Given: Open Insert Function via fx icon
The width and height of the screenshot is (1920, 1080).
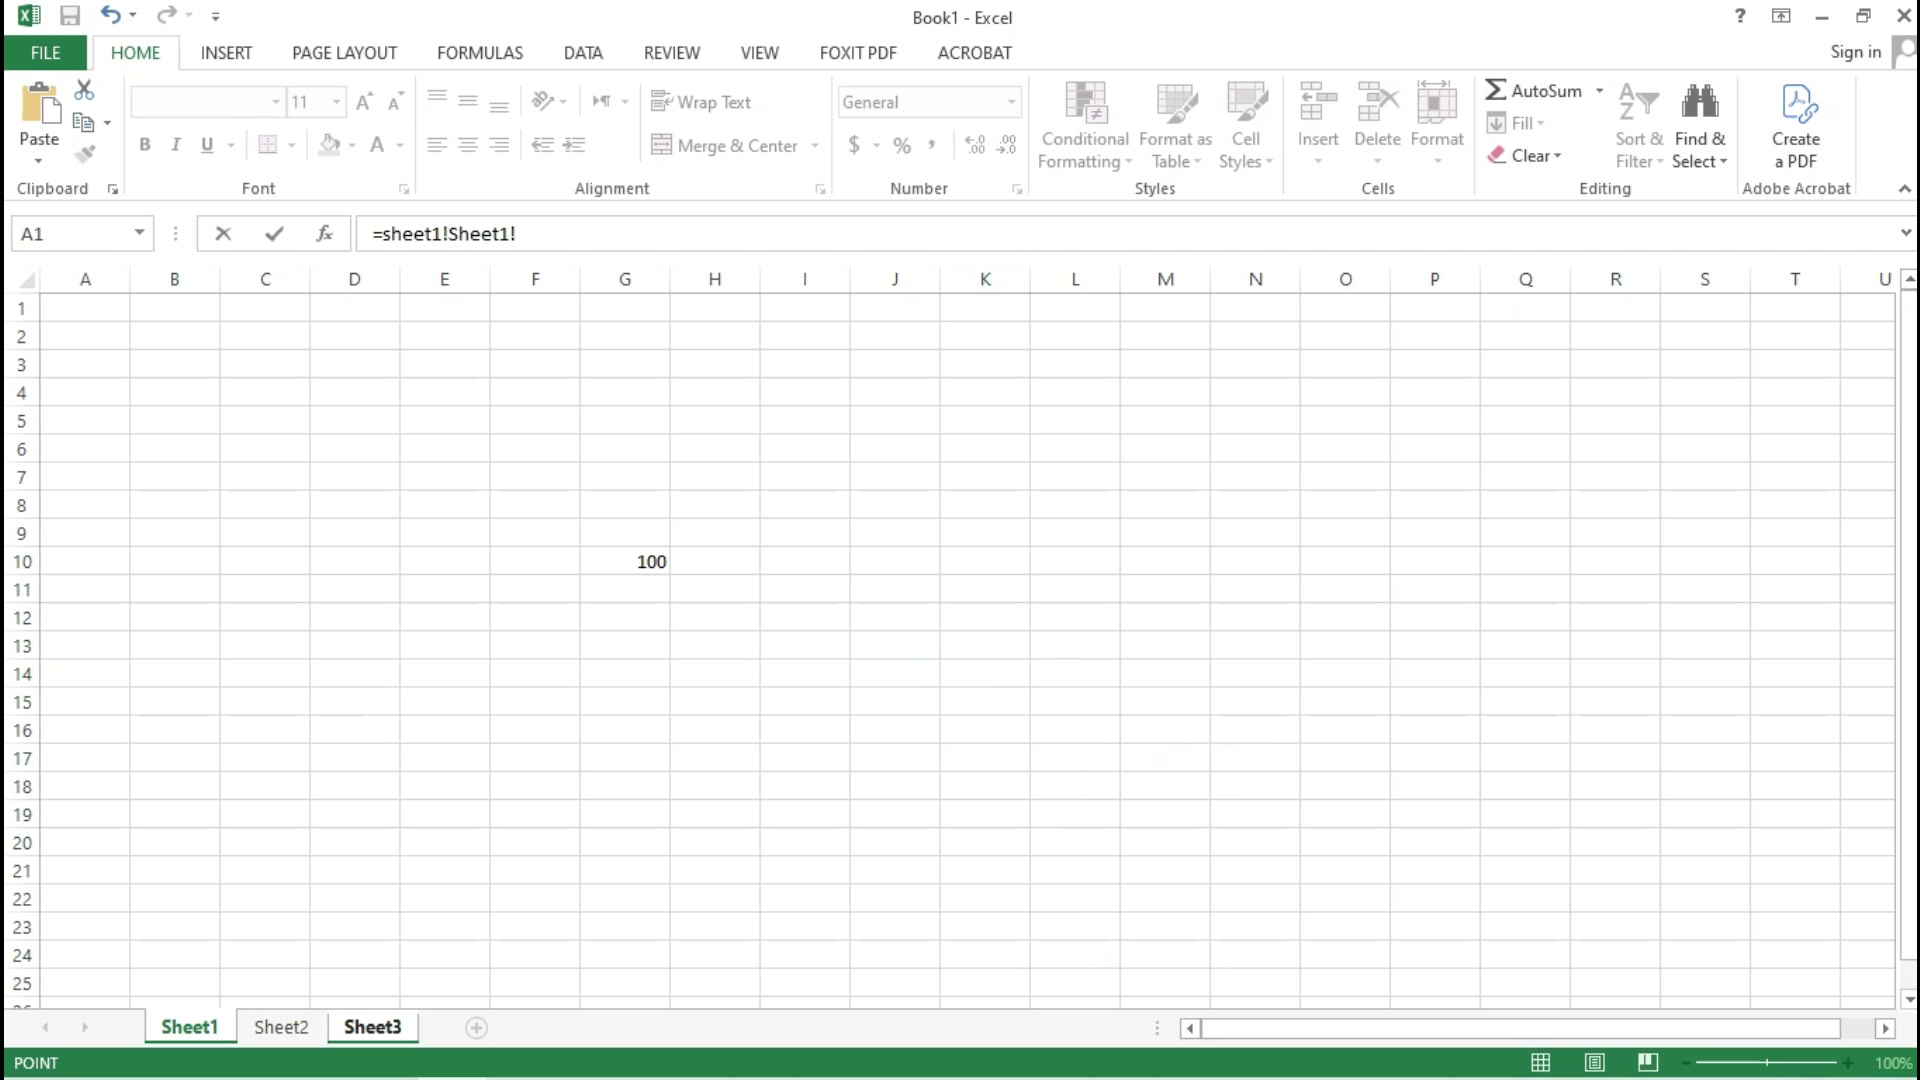Looking at the screenshot, I should [x=324, y=234].
